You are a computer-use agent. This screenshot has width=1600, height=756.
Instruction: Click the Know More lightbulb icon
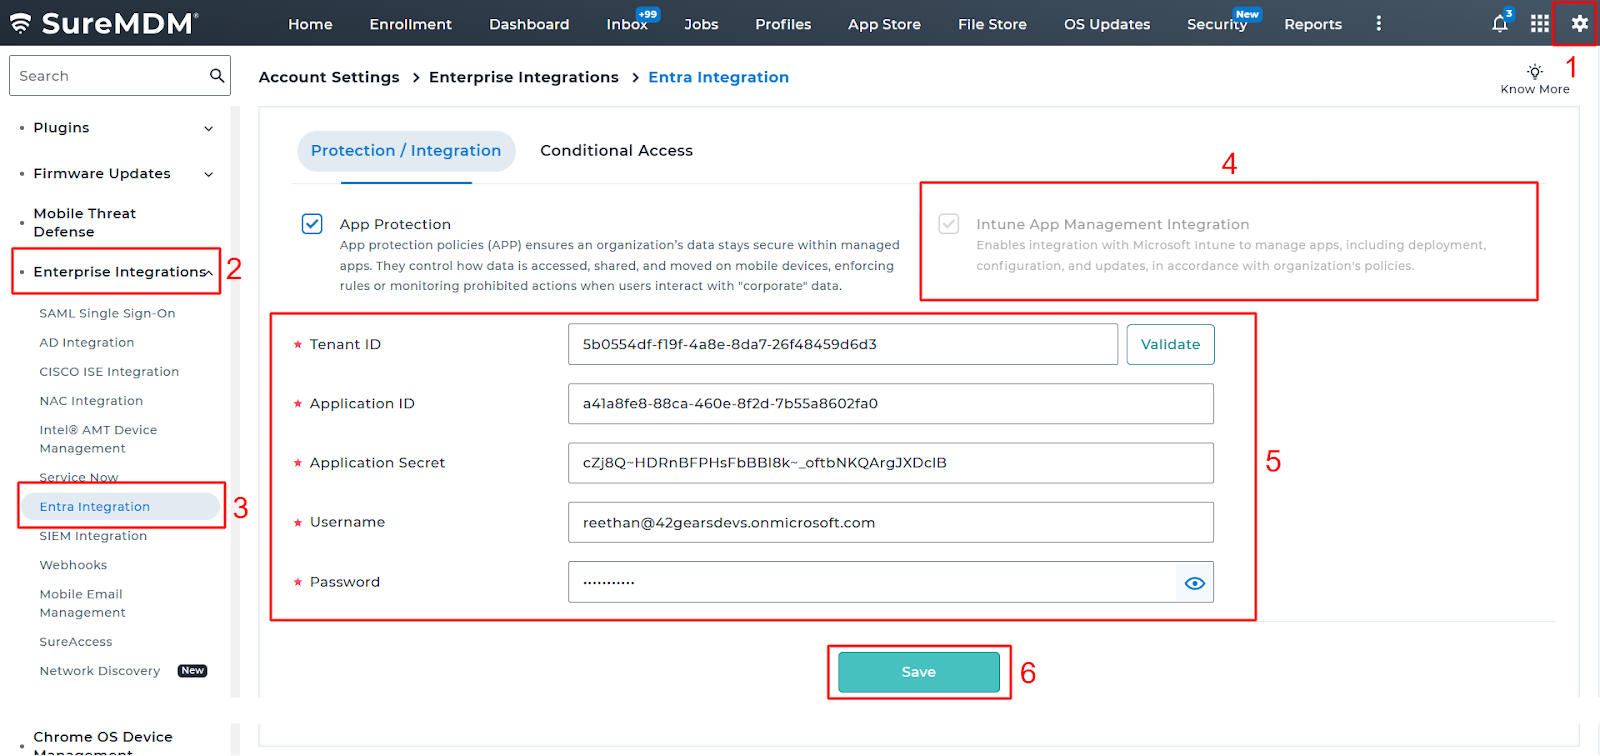[1534, 71]
